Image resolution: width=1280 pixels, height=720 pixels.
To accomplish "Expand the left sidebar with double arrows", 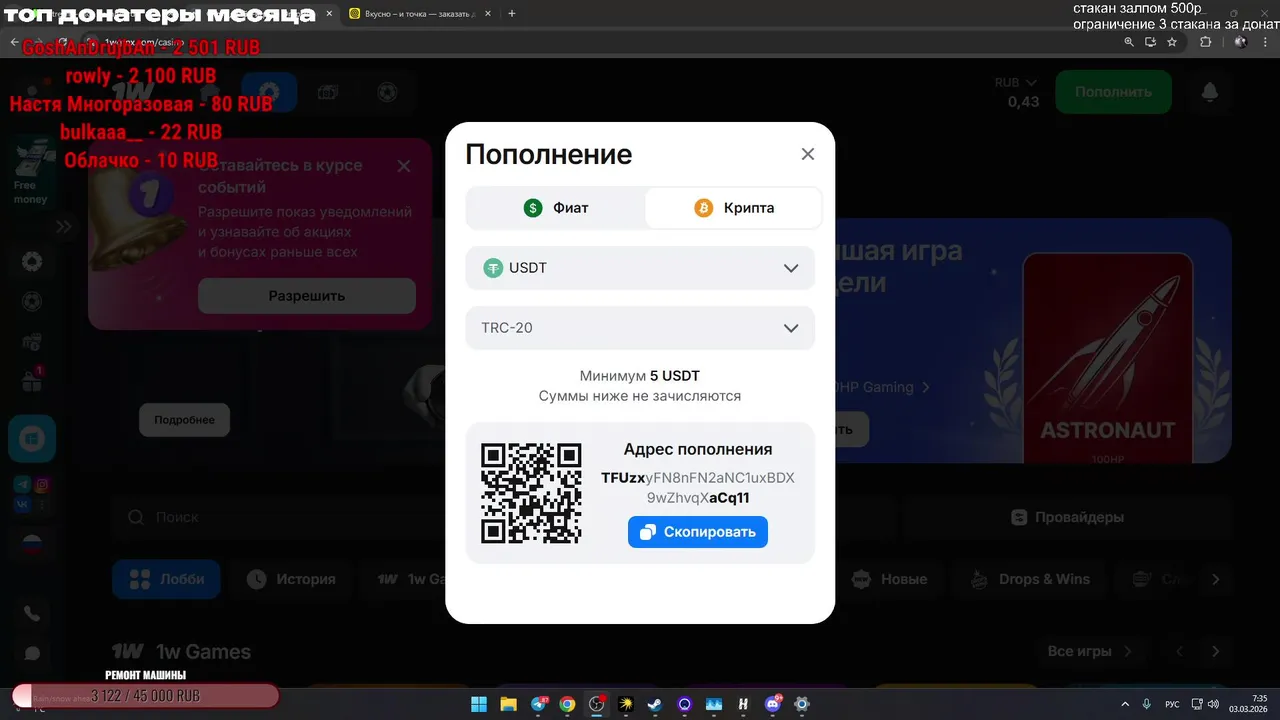I will pos(64,227).
